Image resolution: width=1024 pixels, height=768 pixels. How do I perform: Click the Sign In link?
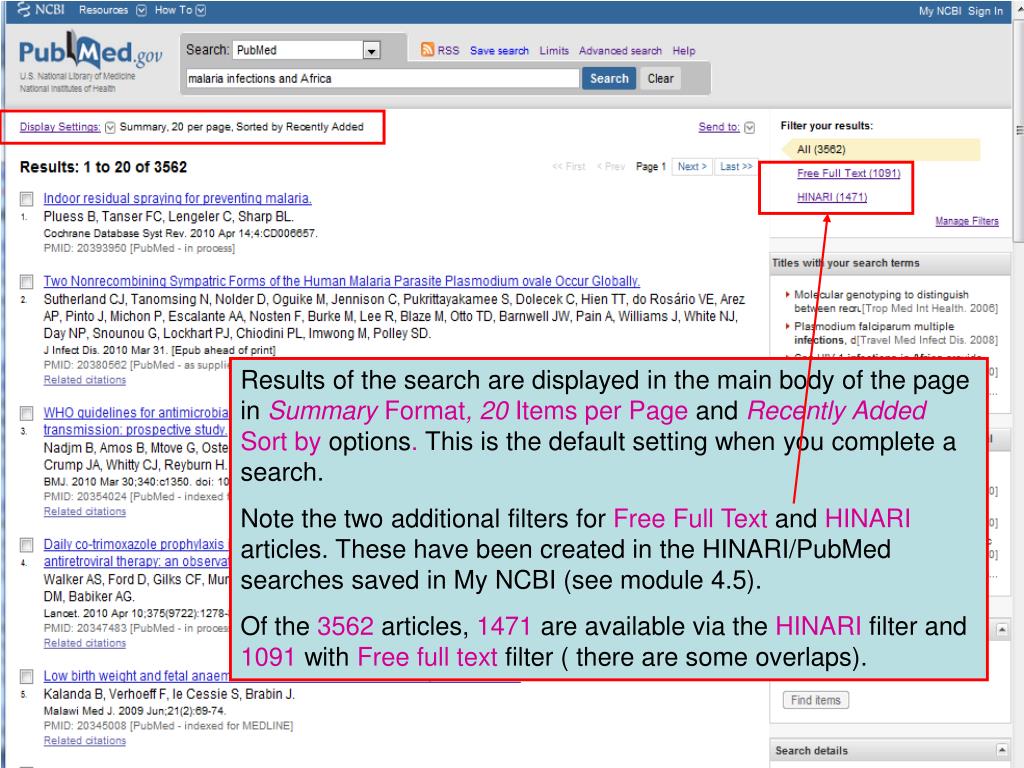pyautogui.click(x=985, y=11)
